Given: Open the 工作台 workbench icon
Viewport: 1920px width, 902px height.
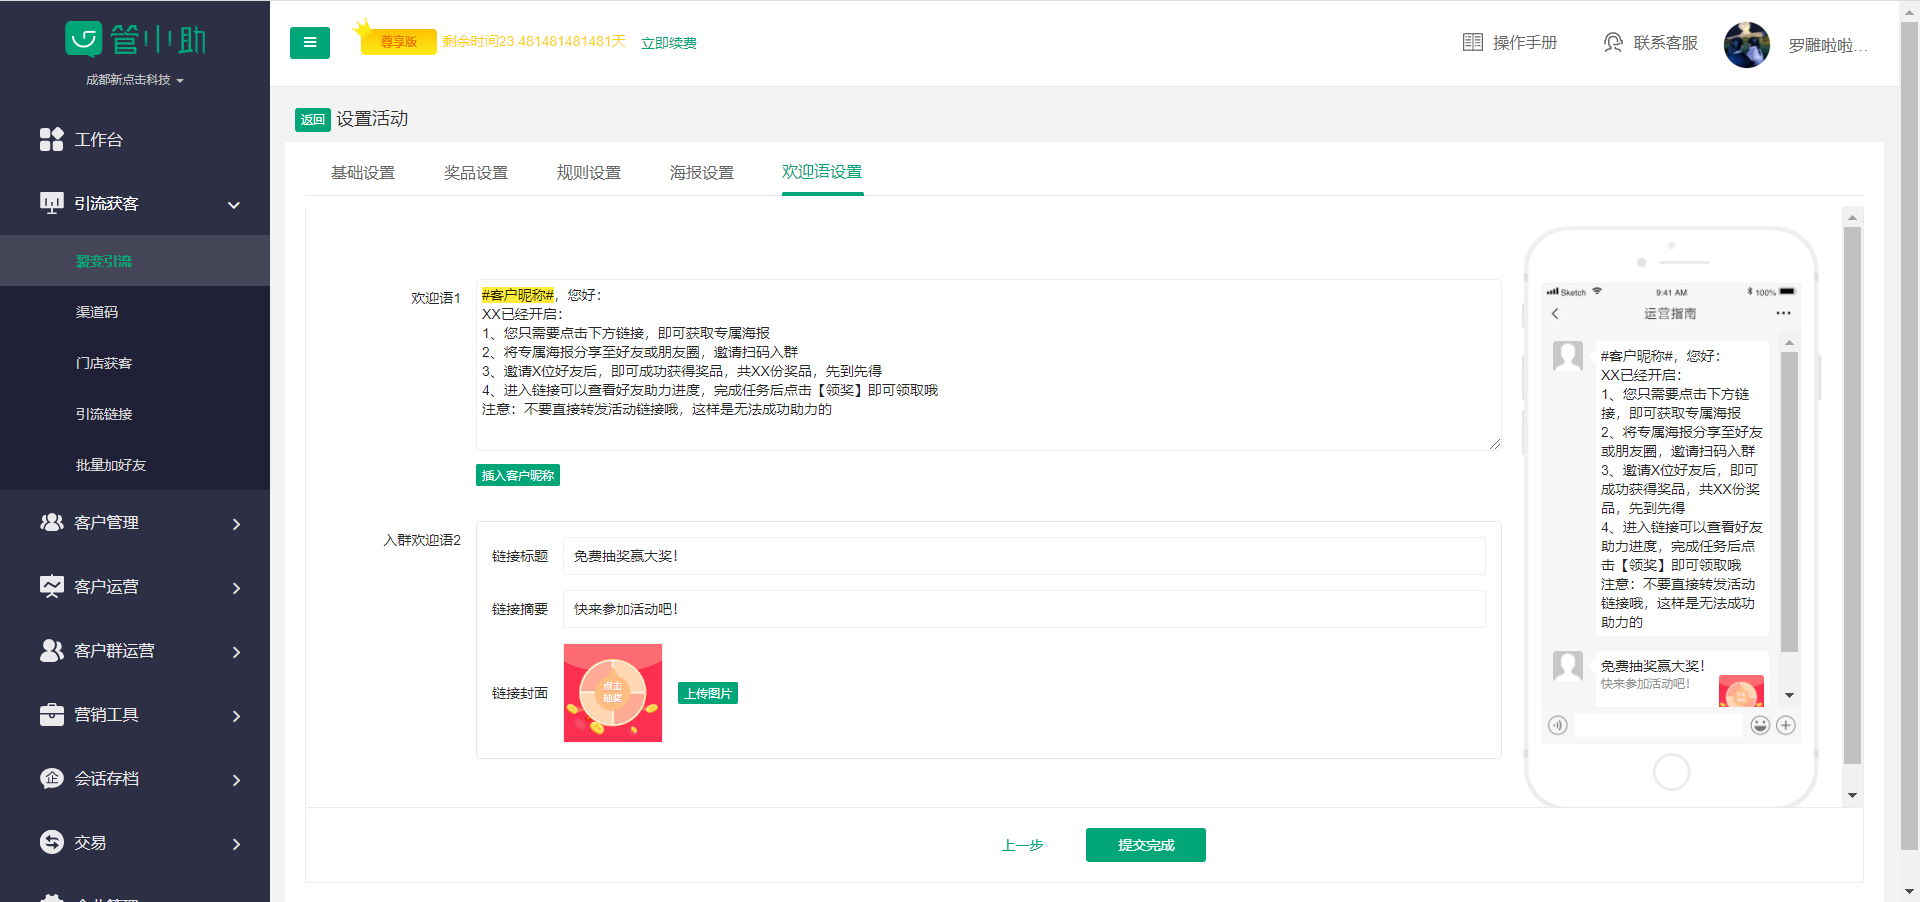Looking at the screenshot, I should (x=51, y=140).
